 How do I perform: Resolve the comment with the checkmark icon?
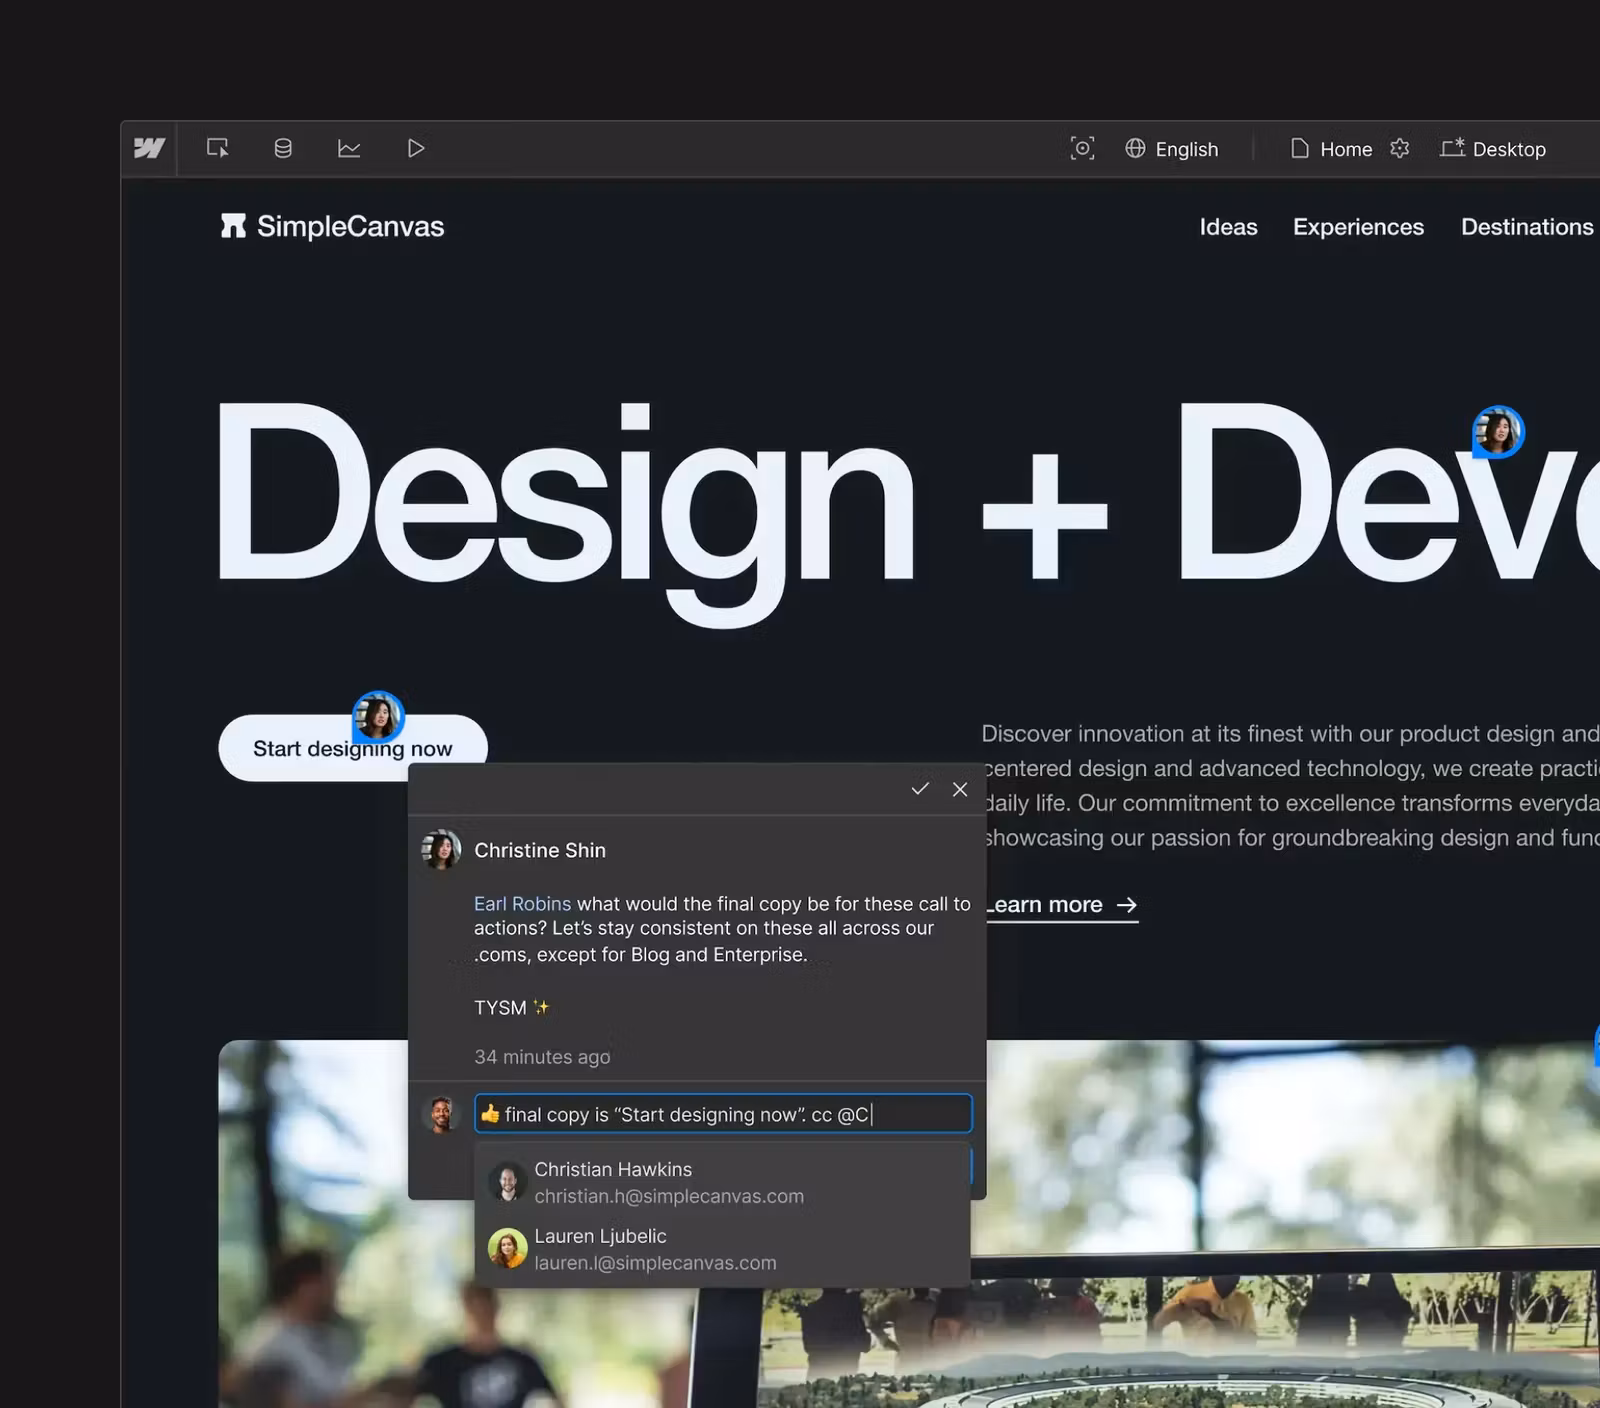pyautogui.click(x=920, y=789)
